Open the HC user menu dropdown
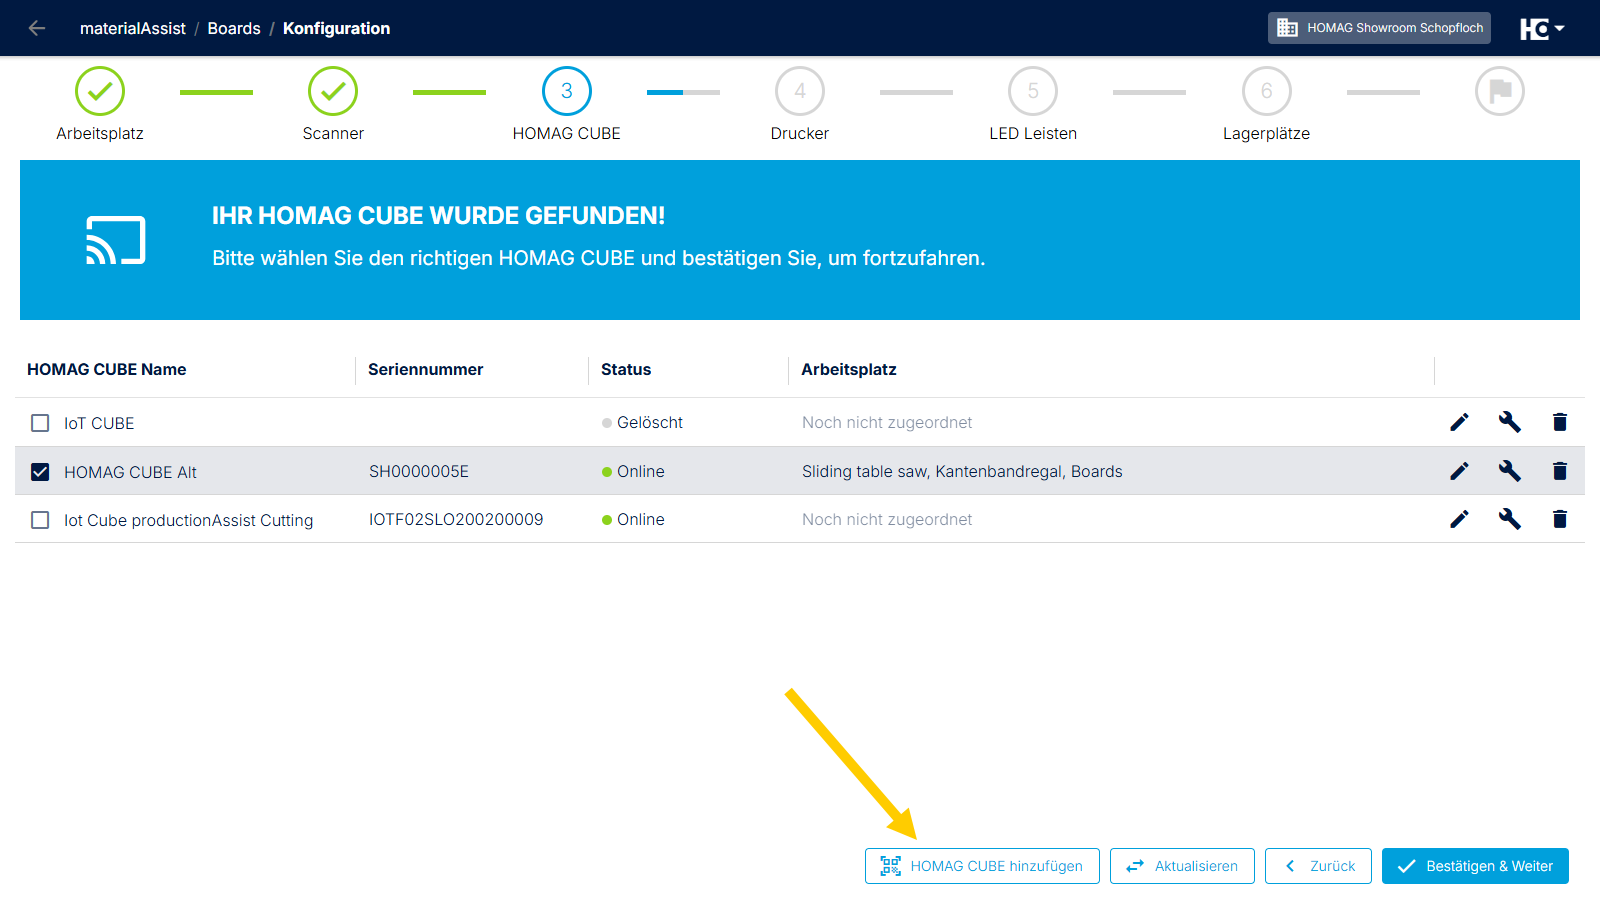The height and width of the screenshot is (900, 1600). [x=1542, y=29]
